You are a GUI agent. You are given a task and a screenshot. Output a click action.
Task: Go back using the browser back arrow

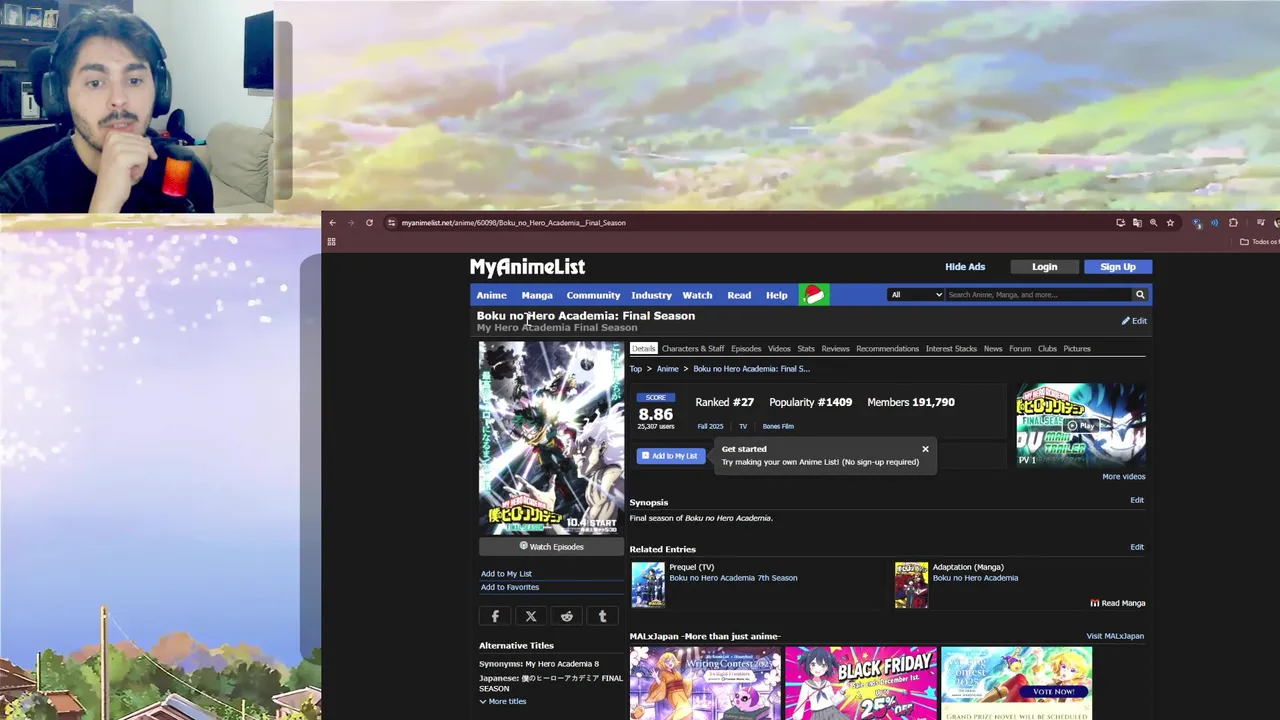coord(333,223)
